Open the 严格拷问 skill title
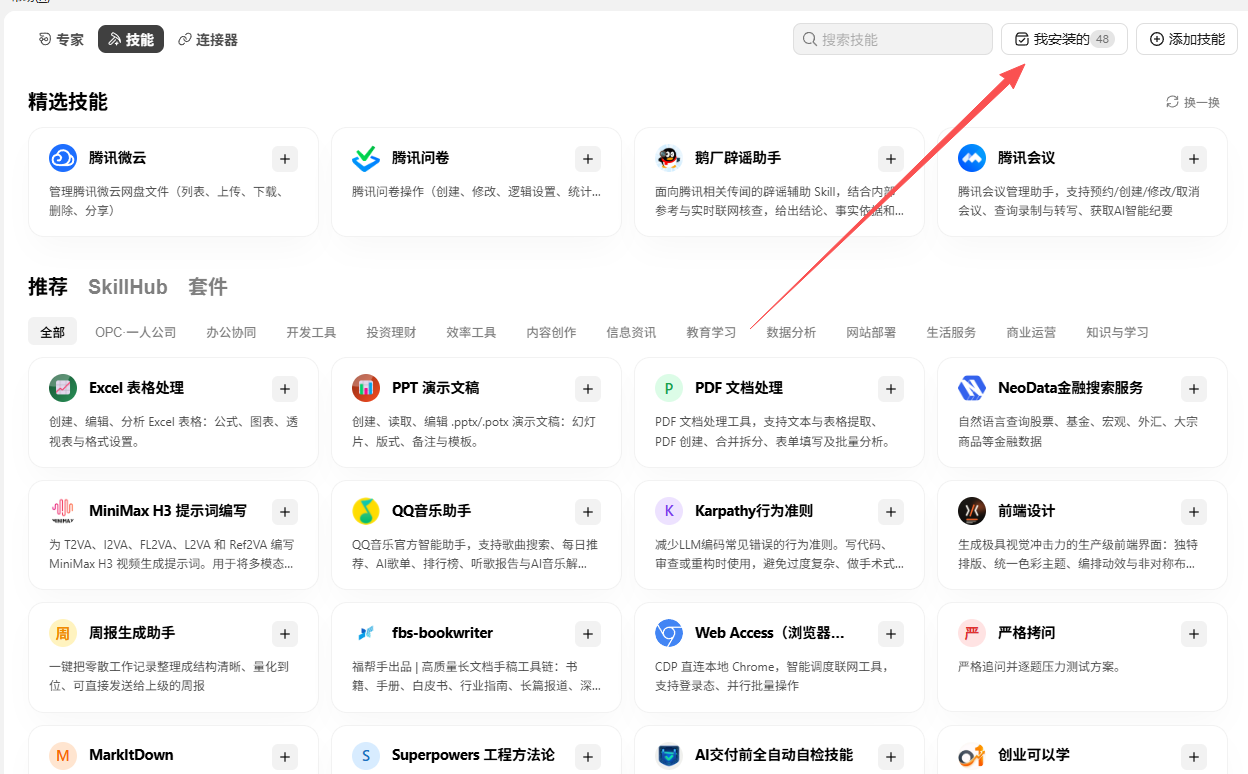The image size is (1248, 774). 1026,633
